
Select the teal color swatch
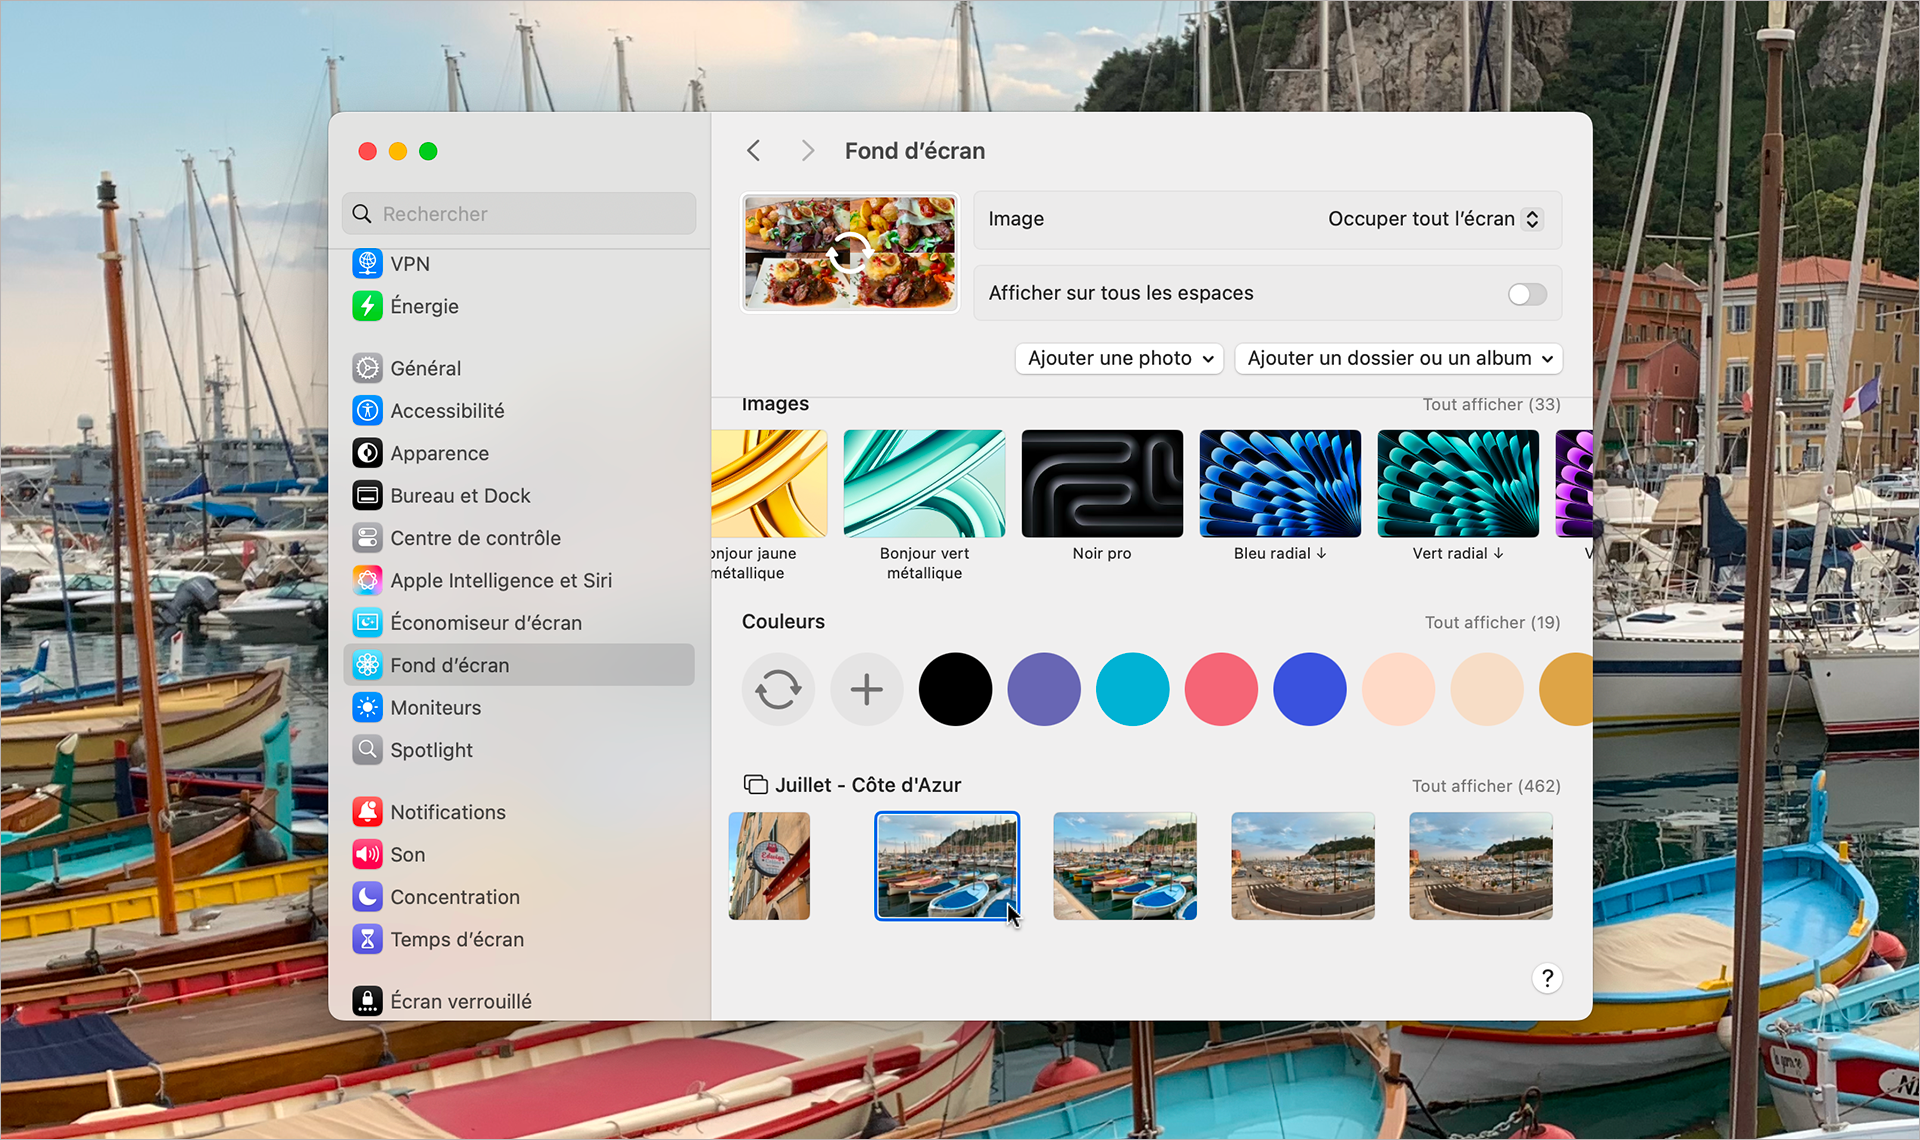point(1132,688)
